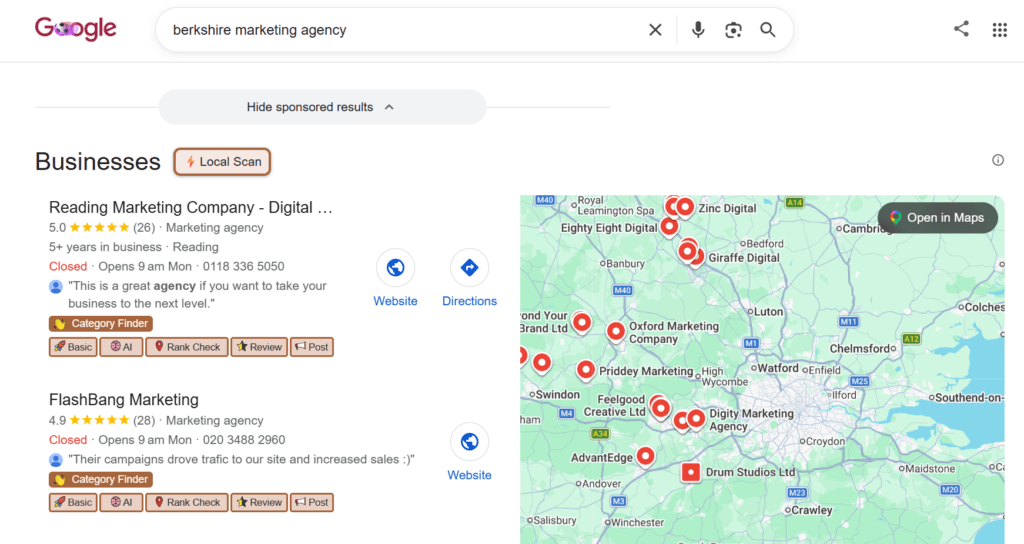The width and height of the screenshot is (1024, 544).
Task: Open the map in Google Maps
Action: 938,218
